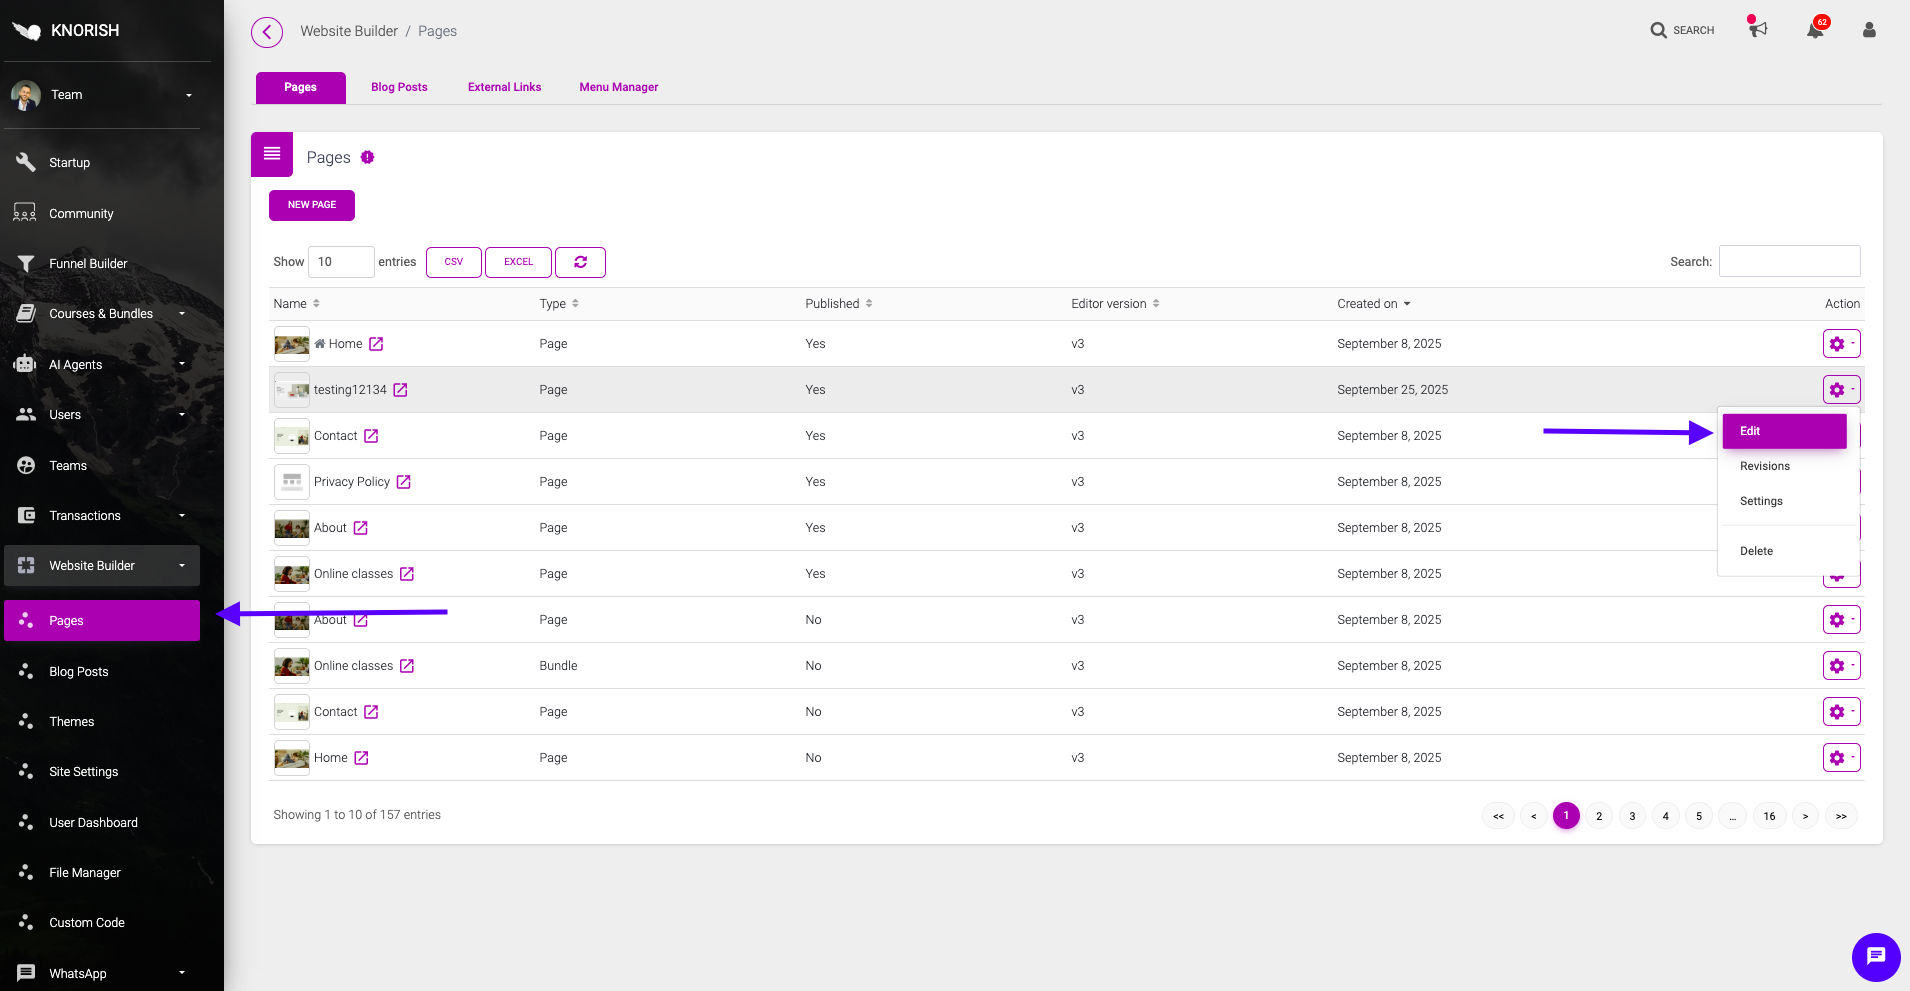Viewport: 1910px width, 991px height.
Task: Click the back arrow circle icon
Action: [x=267, y=32]
